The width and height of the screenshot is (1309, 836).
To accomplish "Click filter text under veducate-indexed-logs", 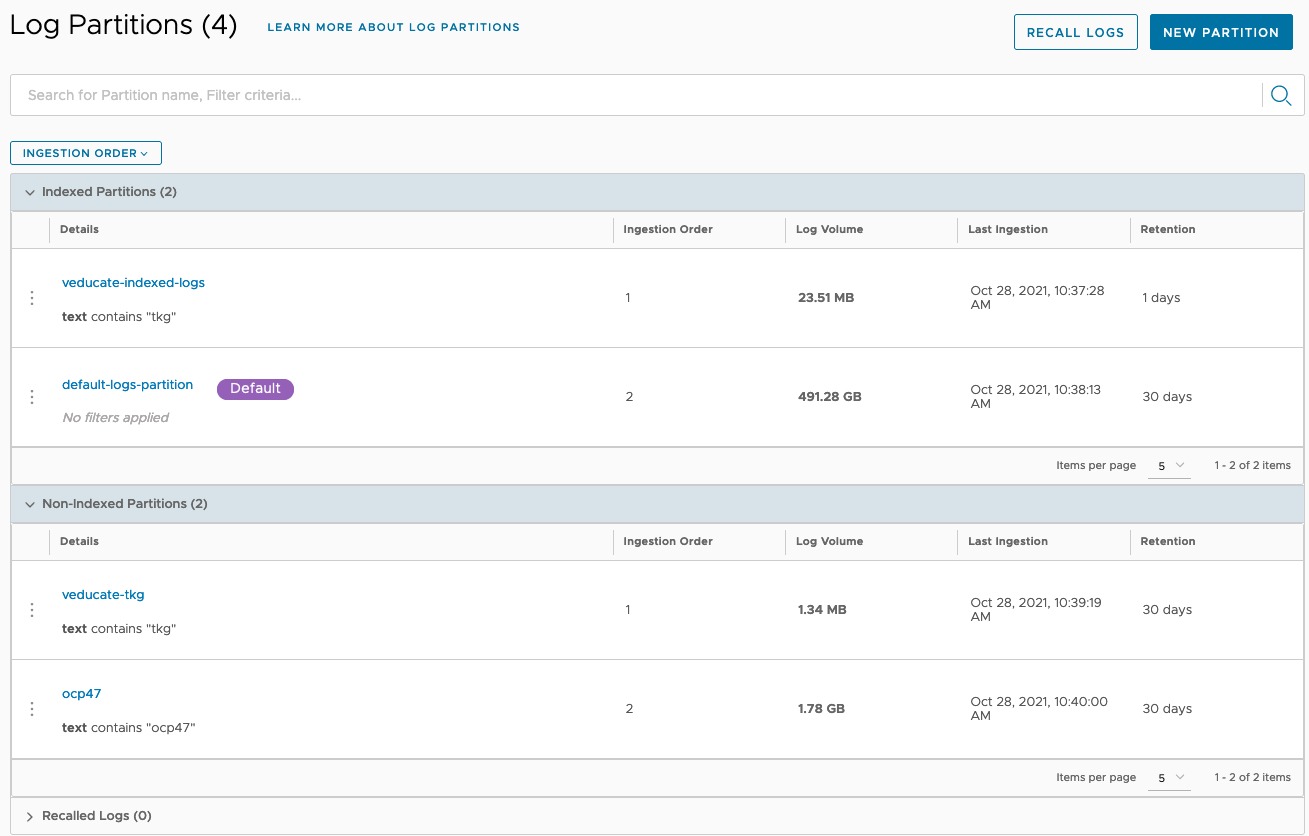I will (119, 317).
